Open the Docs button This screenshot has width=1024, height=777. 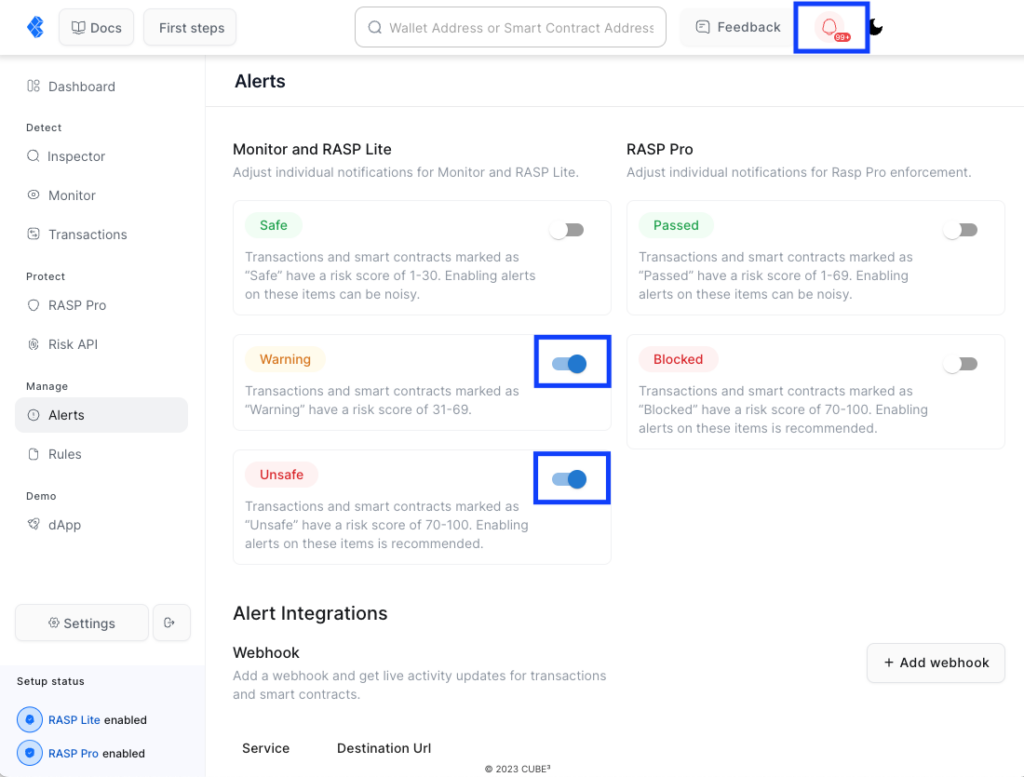tap(97, 27)
